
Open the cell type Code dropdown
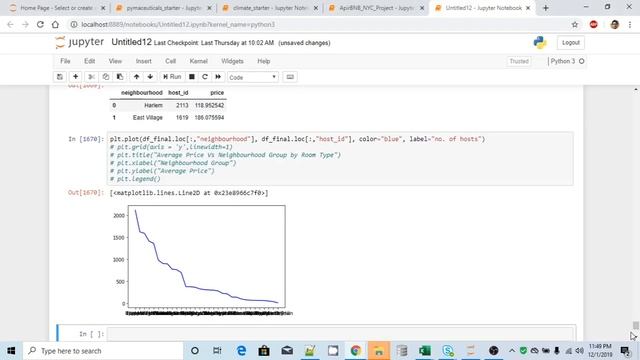(253, 77)
